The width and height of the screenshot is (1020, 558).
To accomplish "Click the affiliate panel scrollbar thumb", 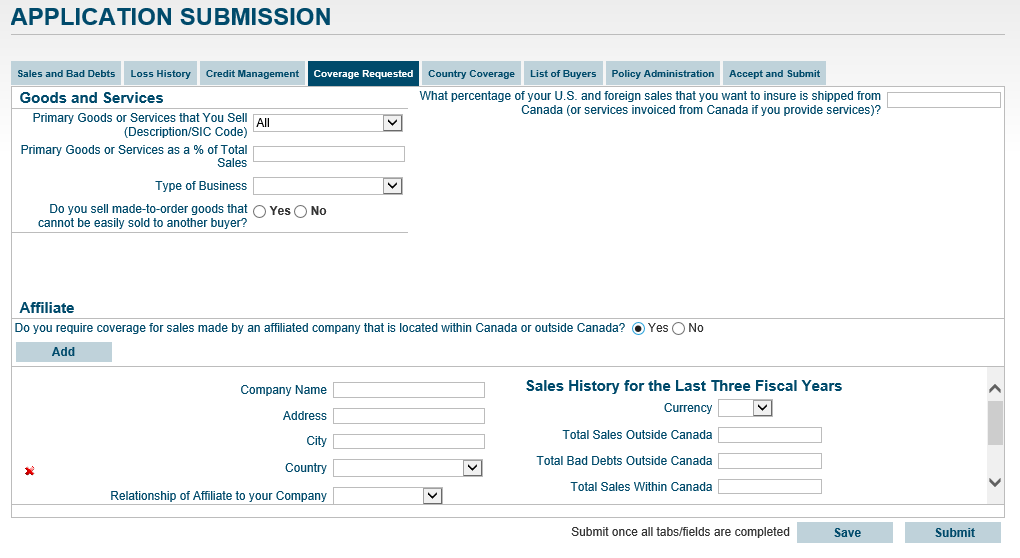I will click(995, 423).
